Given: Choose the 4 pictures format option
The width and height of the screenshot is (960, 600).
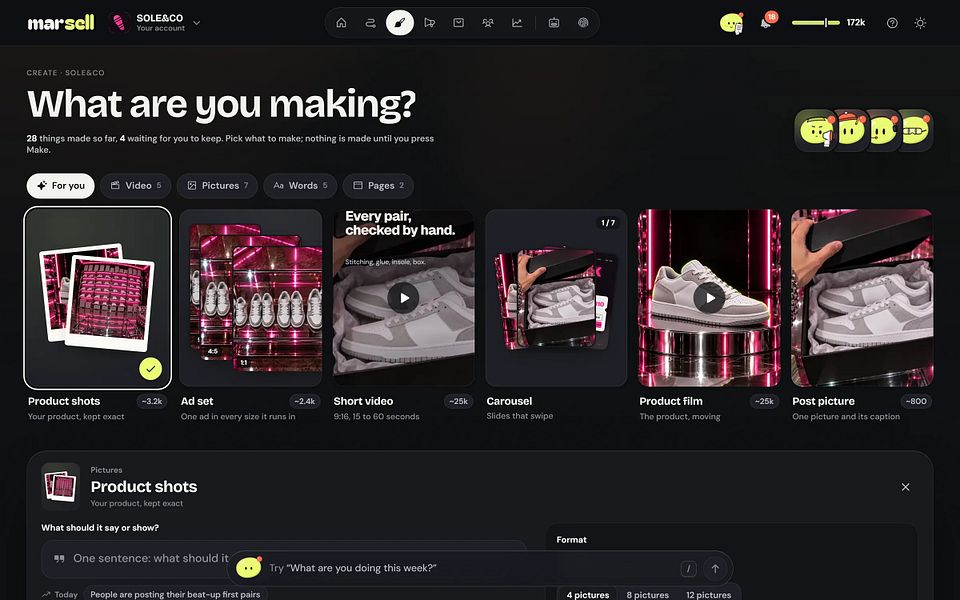Looking at the screenshot, I should [588, 594].
